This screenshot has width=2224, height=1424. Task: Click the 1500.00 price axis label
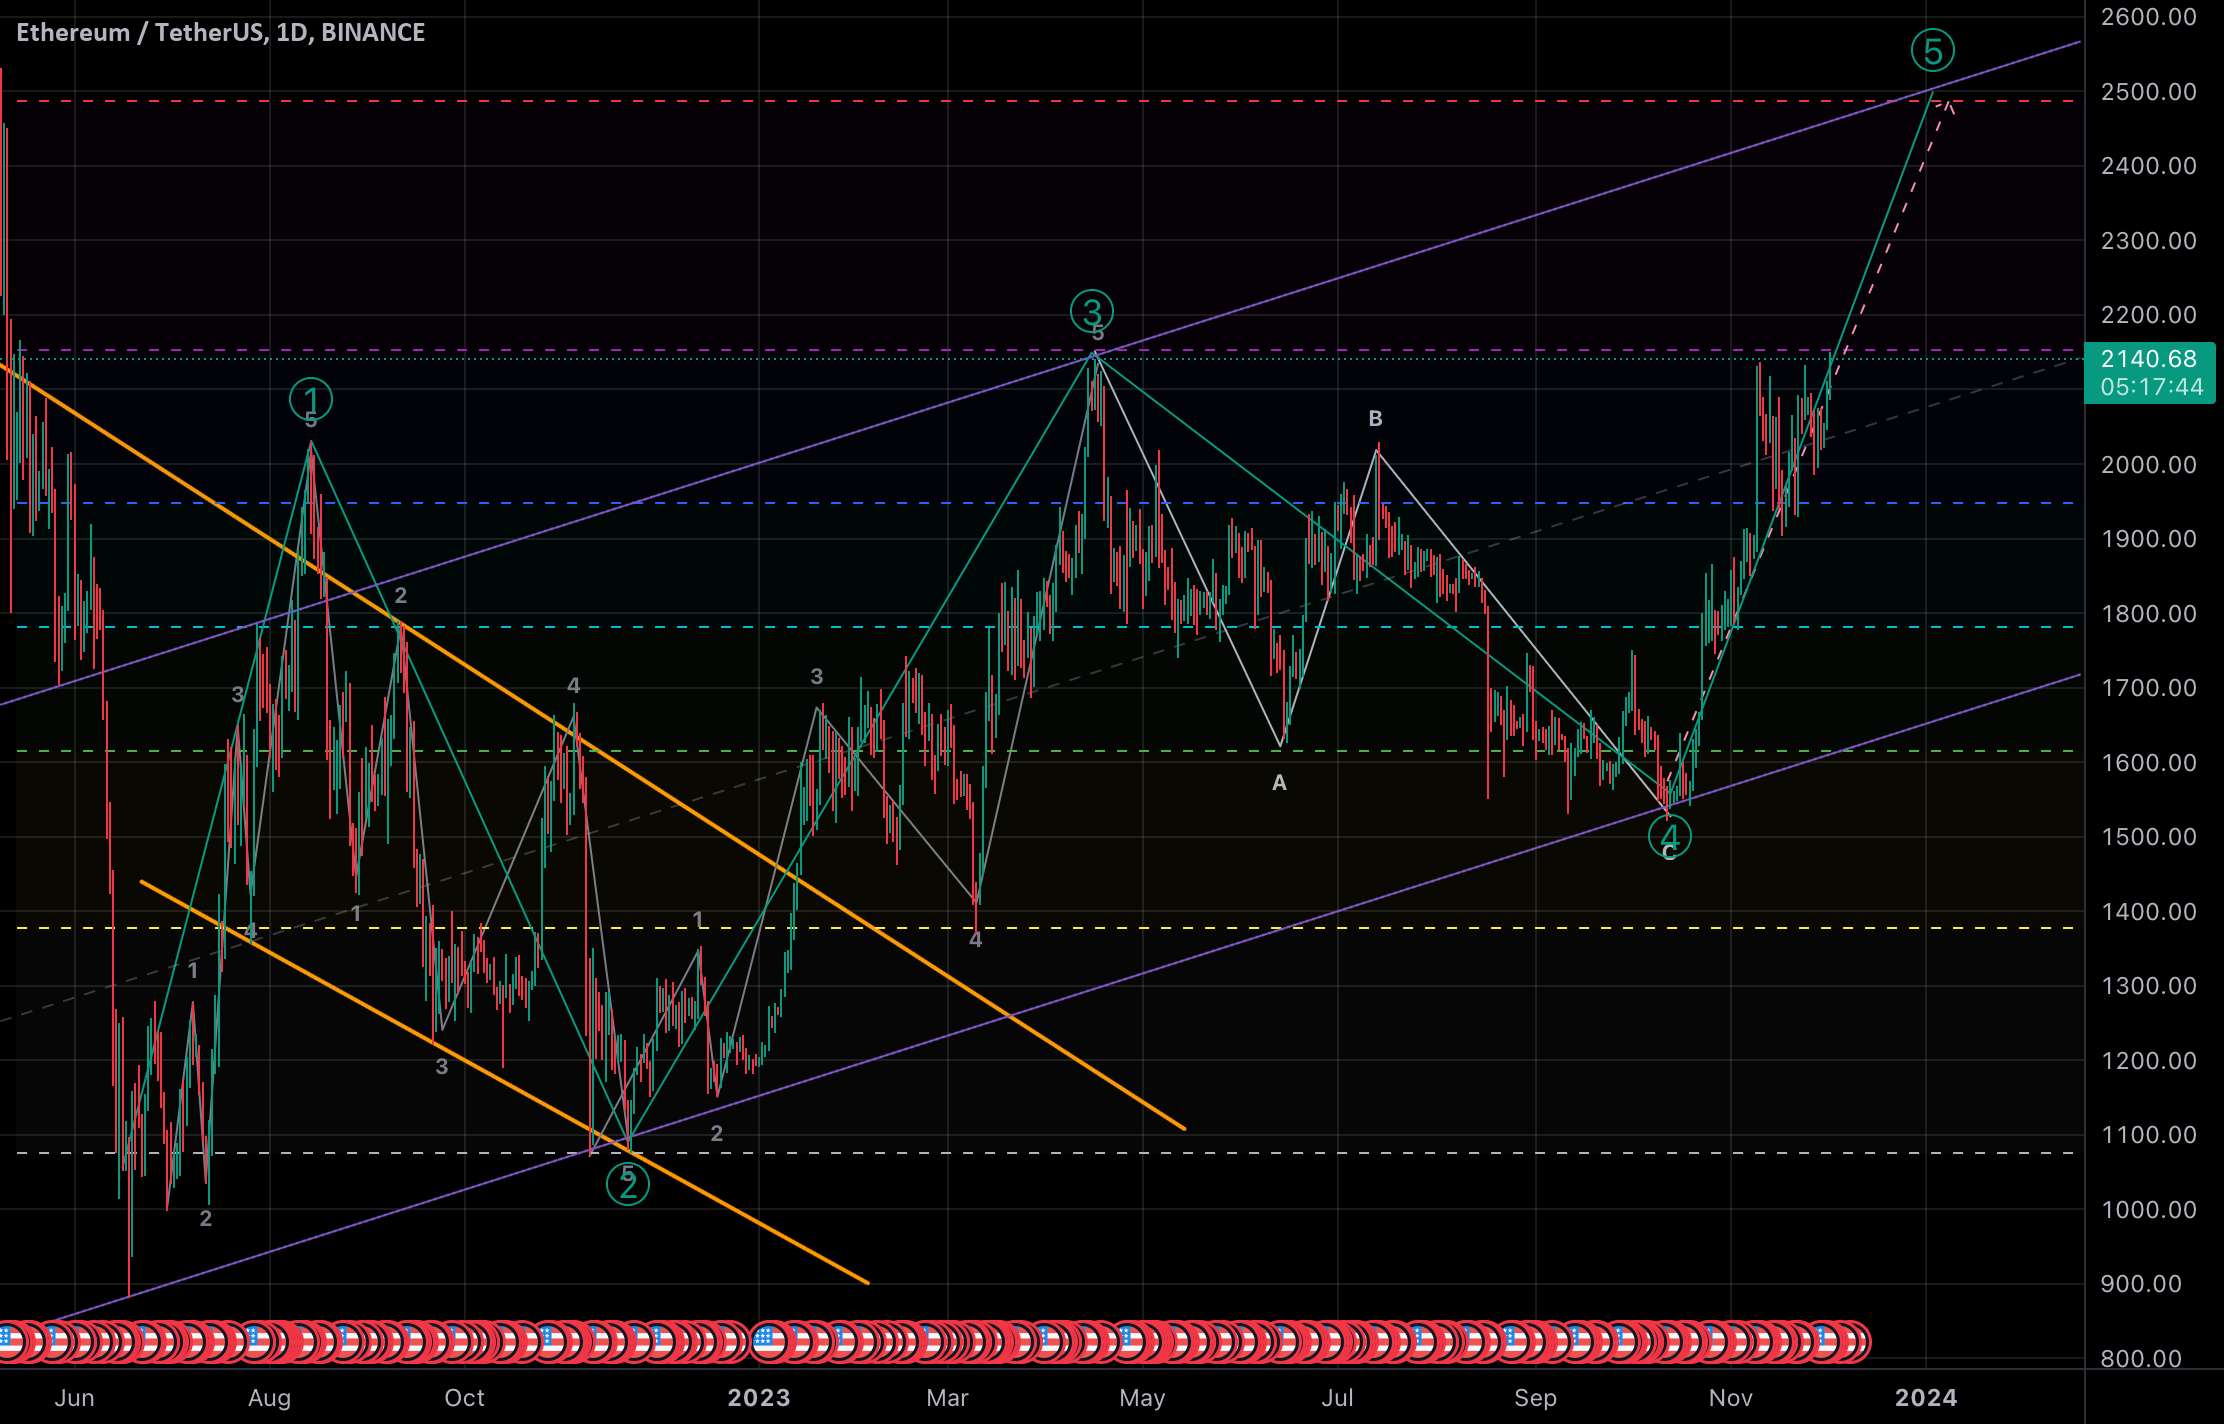[x=2149, y=837]
